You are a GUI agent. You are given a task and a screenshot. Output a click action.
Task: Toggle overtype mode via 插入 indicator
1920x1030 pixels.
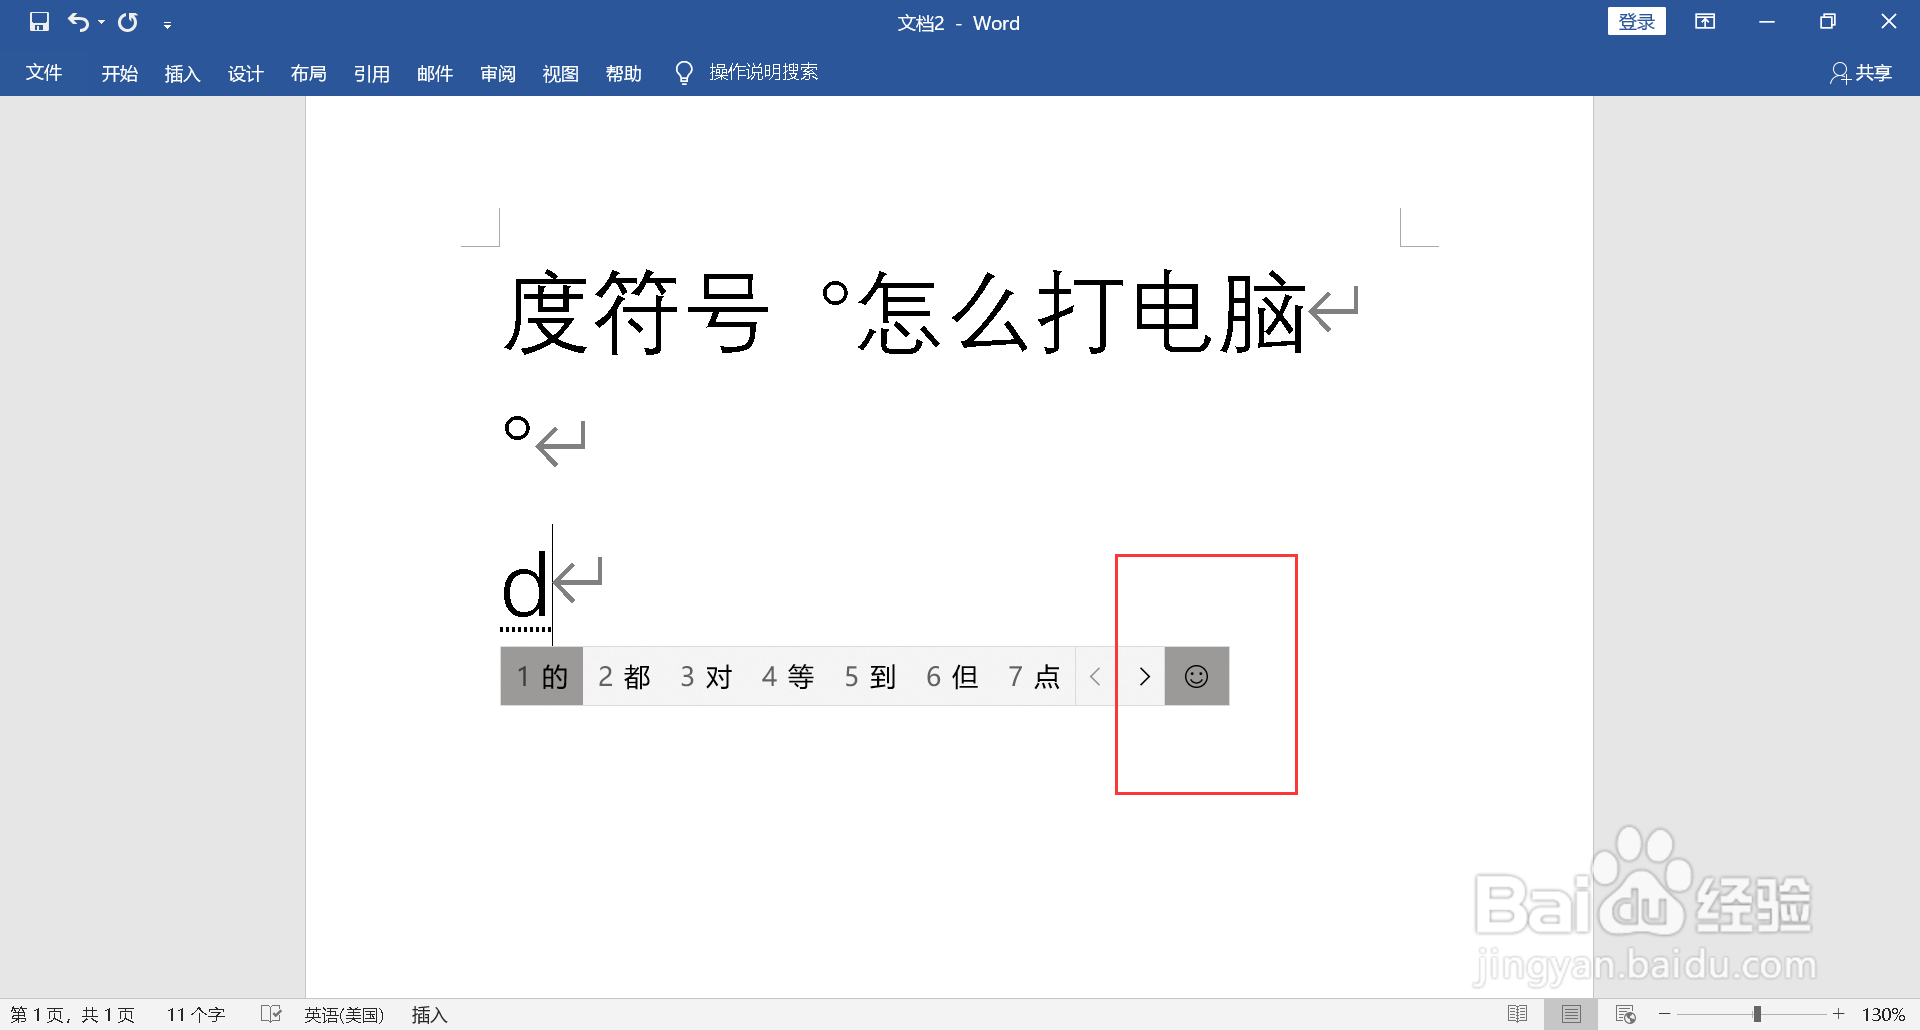(428, 1014)
